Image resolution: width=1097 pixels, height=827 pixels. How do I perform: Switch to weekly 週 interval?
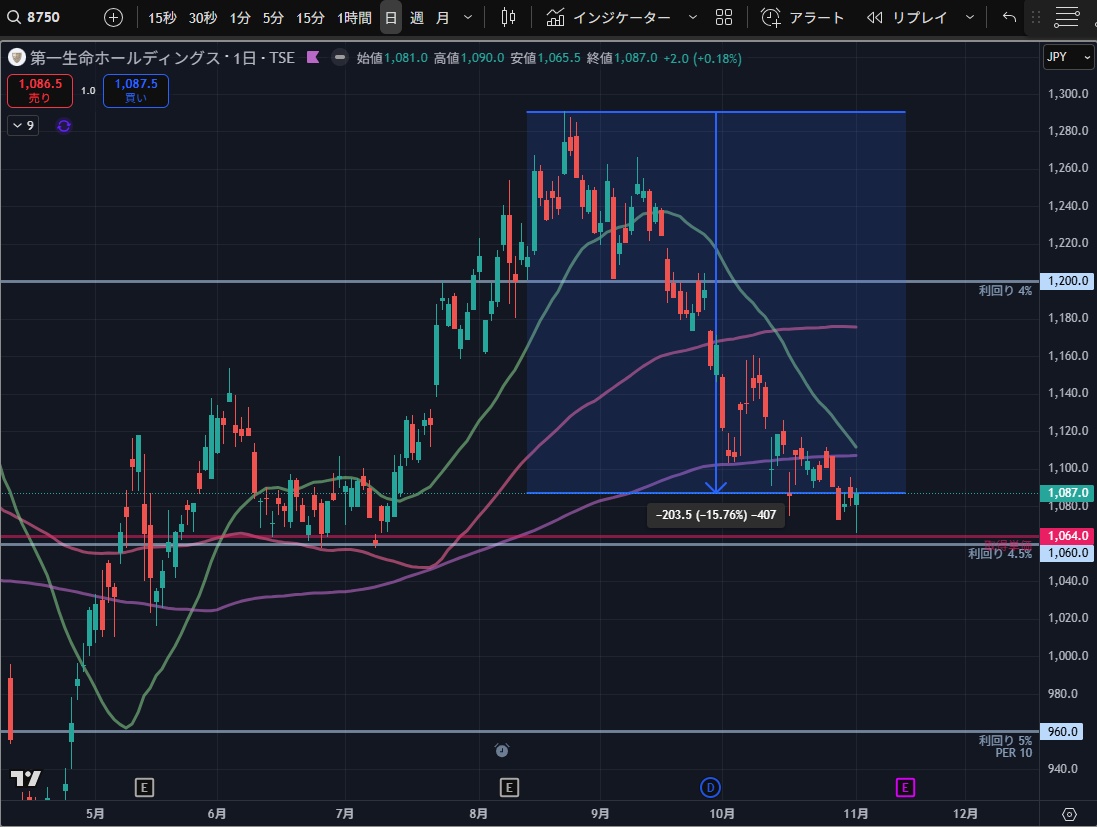point(417,17)
